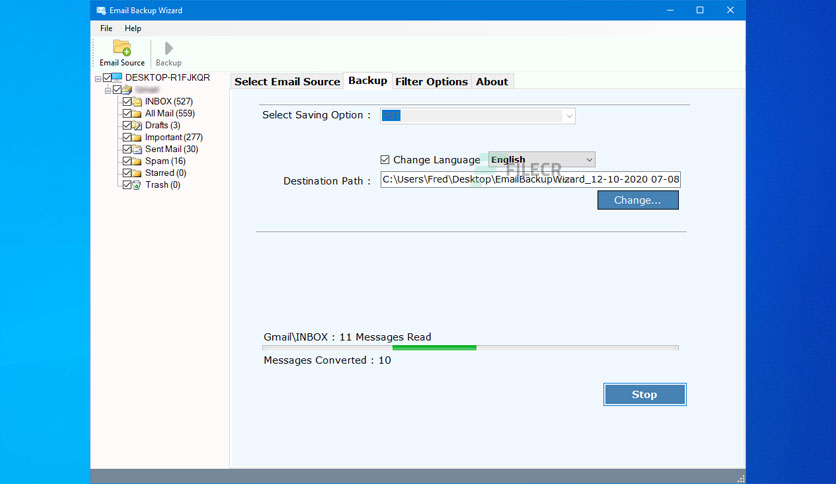Switch to Select Email Source tab
The height and width of the screenshot is (484, 836).
click(x=287, y=82)
